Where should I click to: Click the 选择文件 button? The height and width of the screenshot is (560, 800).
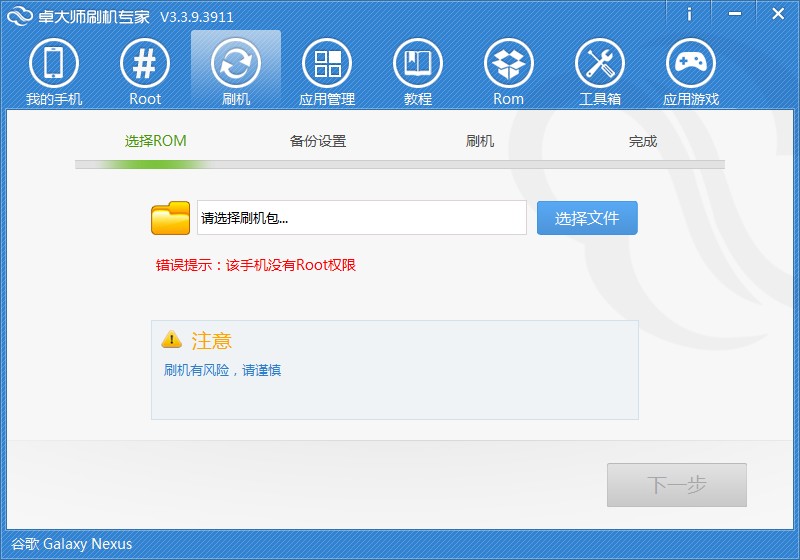[x=587, y=218]
